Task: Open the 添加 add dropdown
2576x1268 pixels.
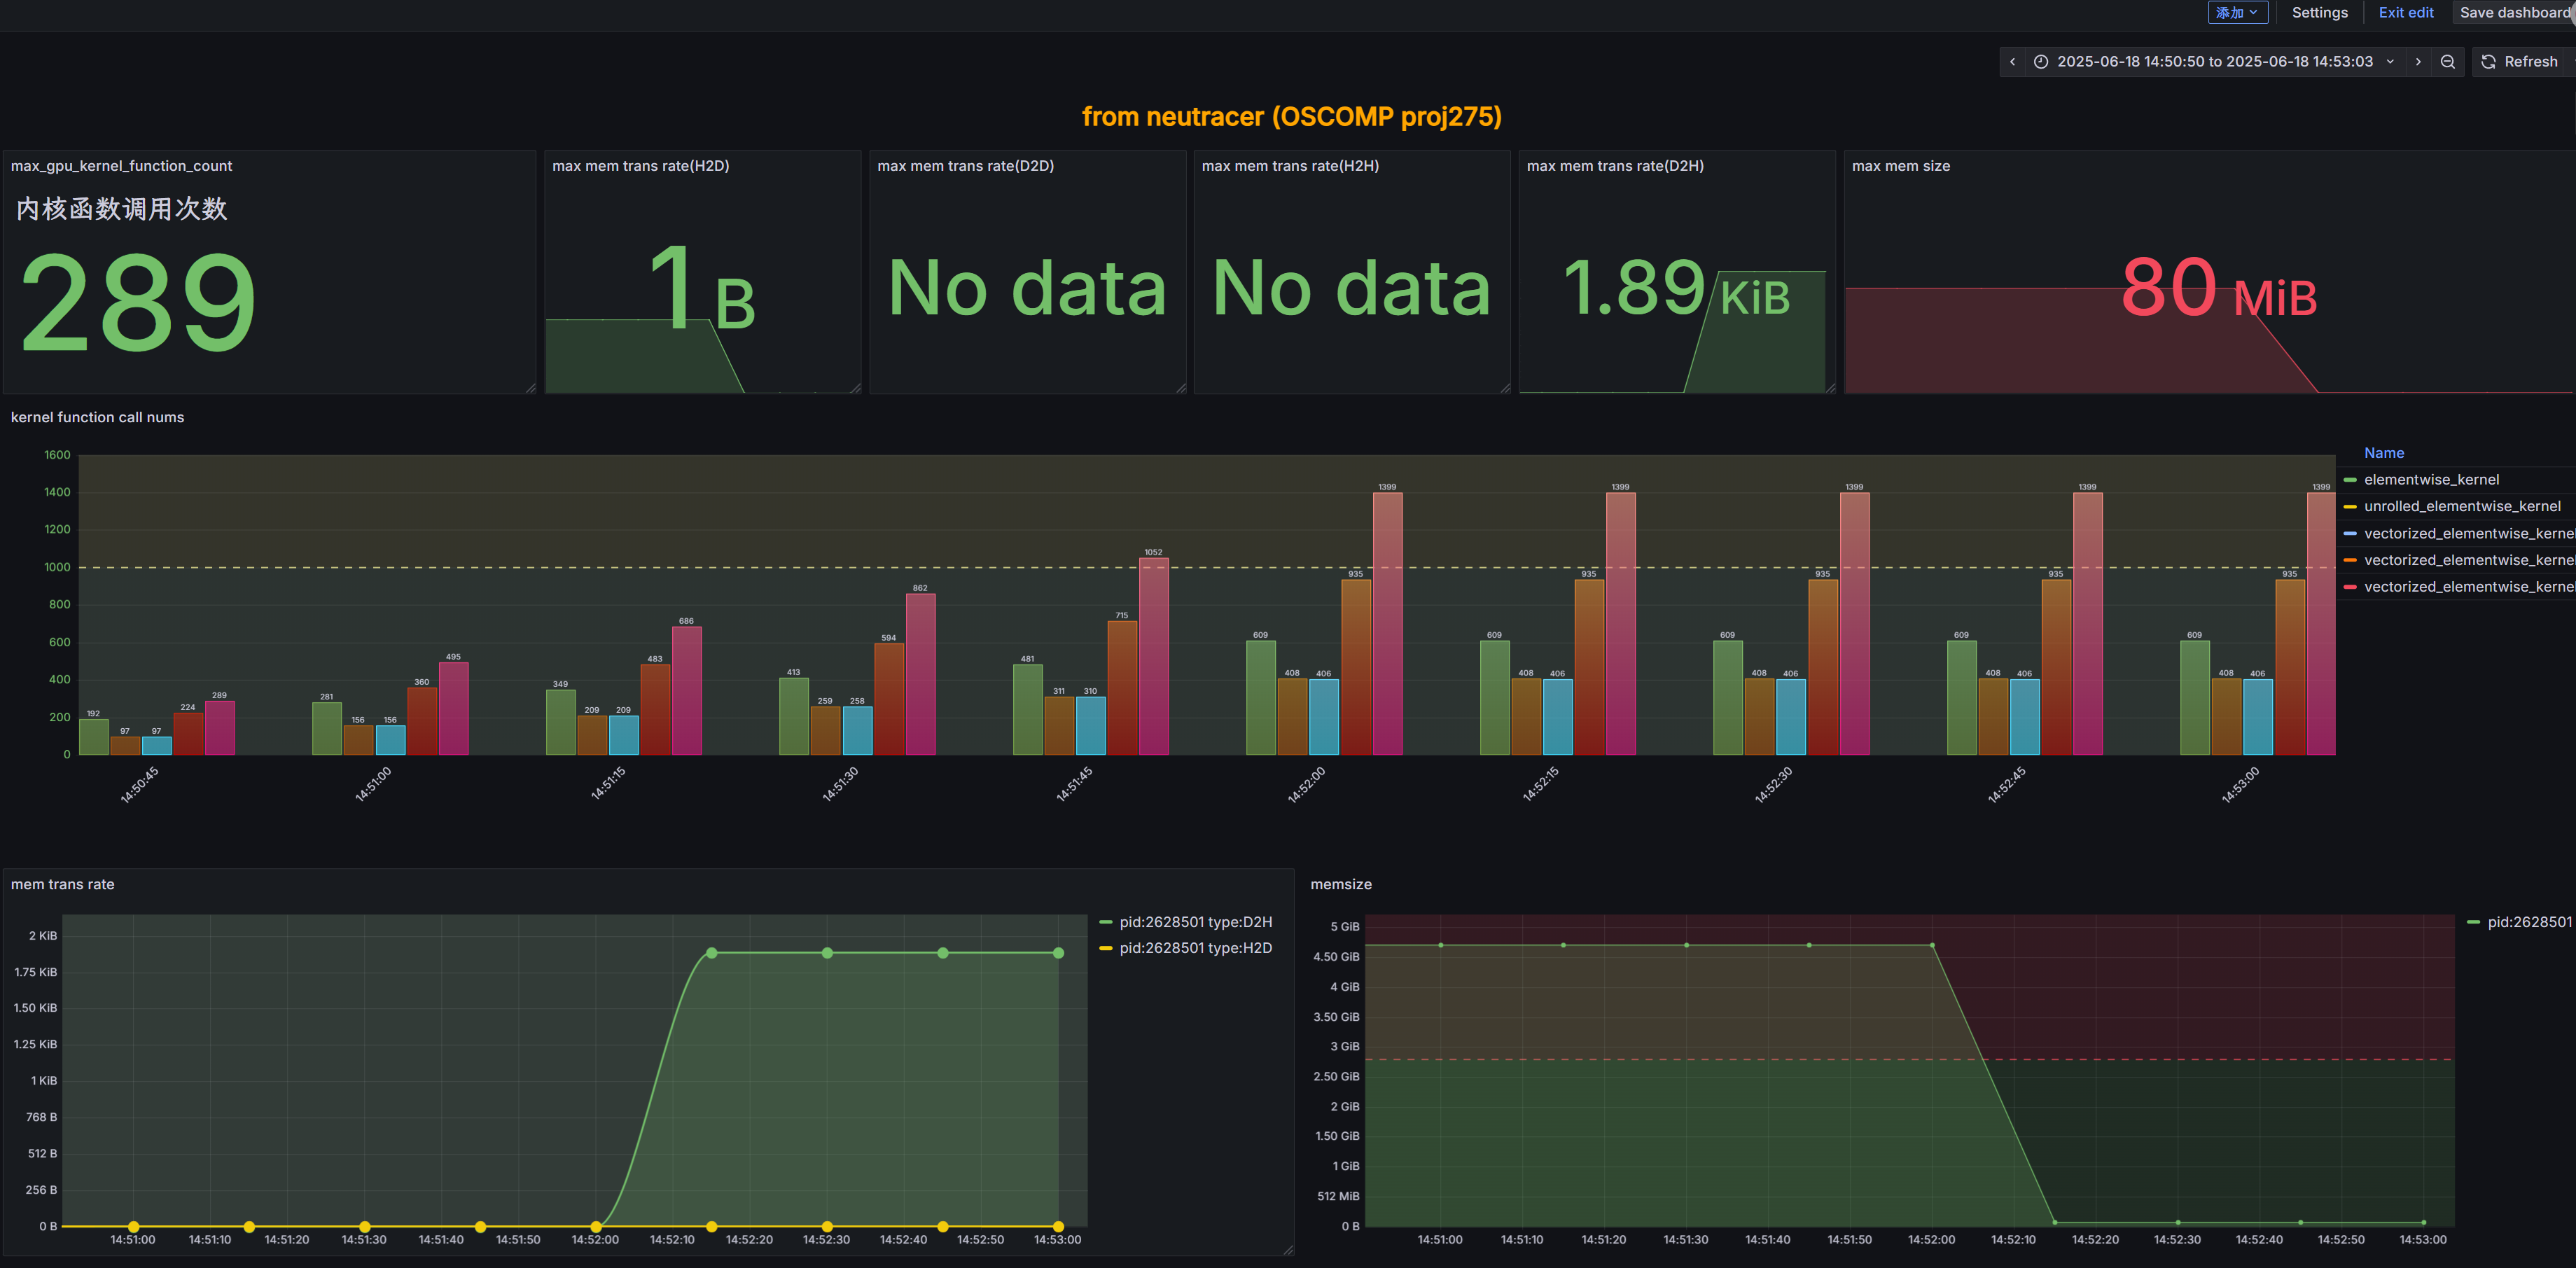Action: (x=2236, y=13)
